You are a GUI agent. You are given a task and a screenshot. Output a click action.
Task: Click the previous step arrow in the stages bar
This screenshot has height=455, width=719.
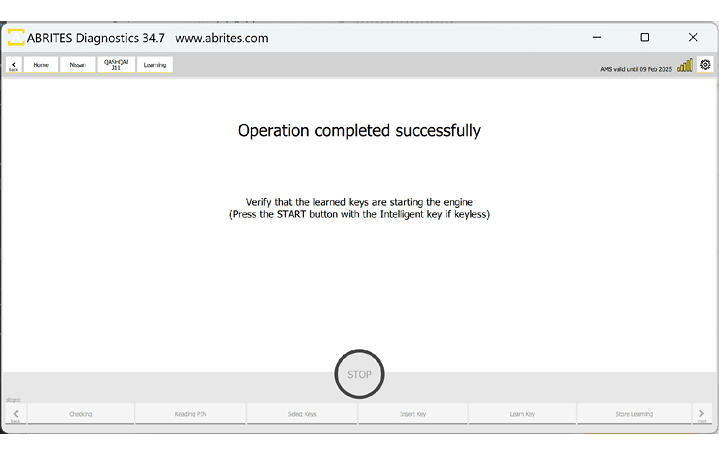(x=15, y=414)
